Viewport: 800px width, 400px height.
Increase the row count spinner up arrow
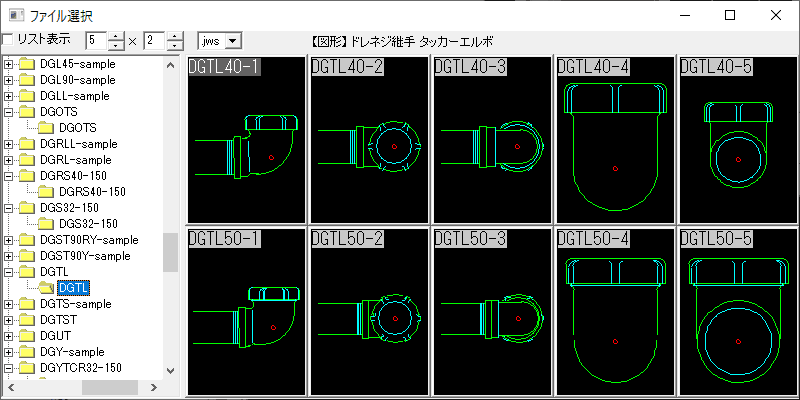click(175, 36)
